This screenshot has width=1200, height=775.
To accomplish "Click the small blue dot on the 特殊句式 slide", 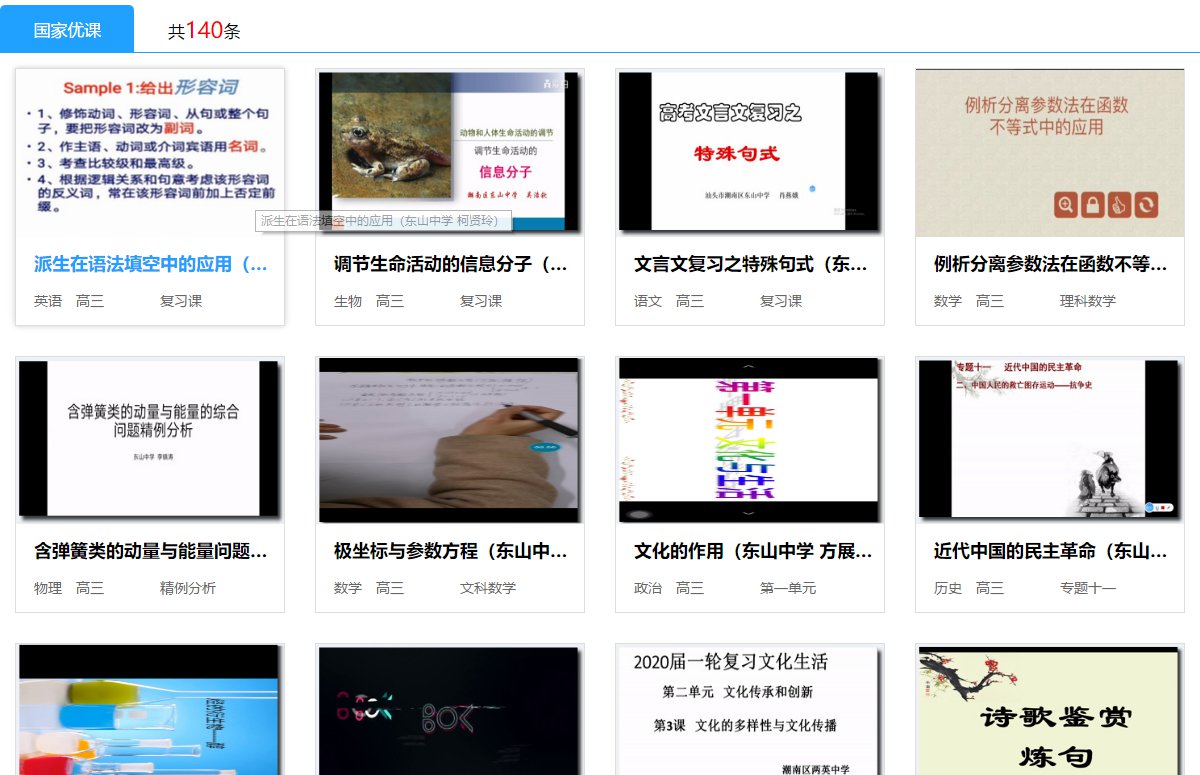I will click(x=812, y=187).
